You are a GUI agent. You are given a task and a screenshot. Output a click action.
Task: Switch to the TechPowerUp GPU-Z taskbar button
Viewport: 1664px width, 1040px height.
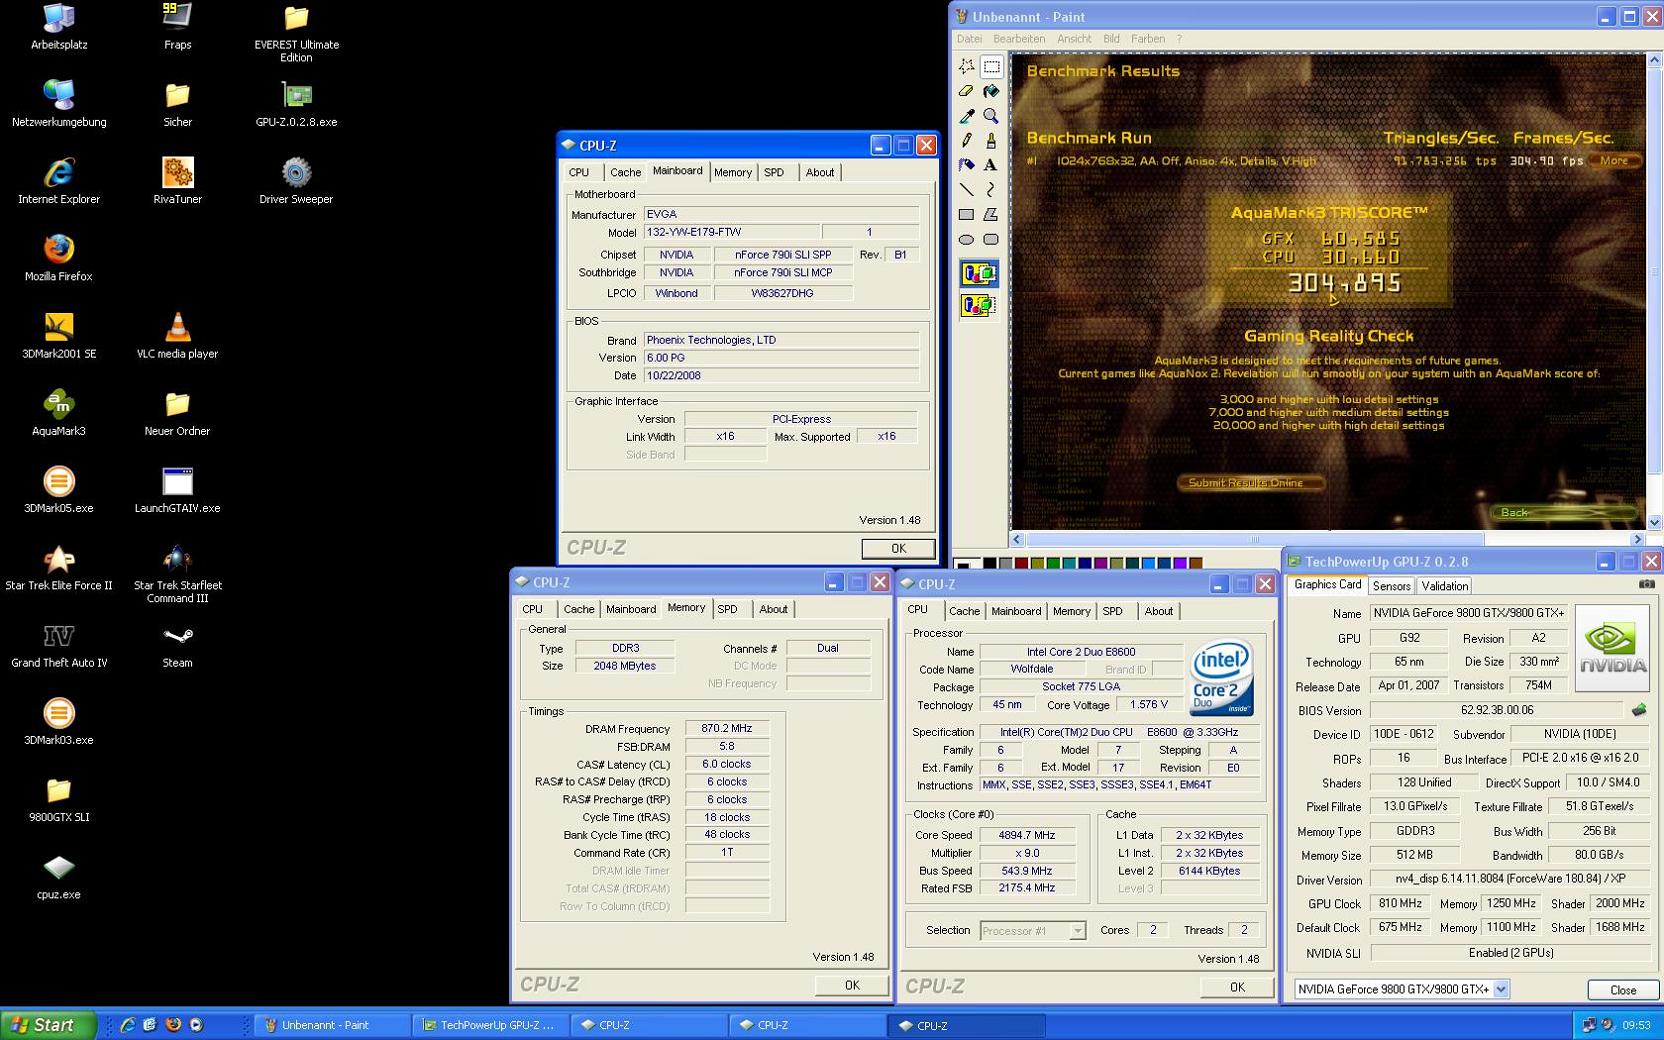coord(492,1025)
